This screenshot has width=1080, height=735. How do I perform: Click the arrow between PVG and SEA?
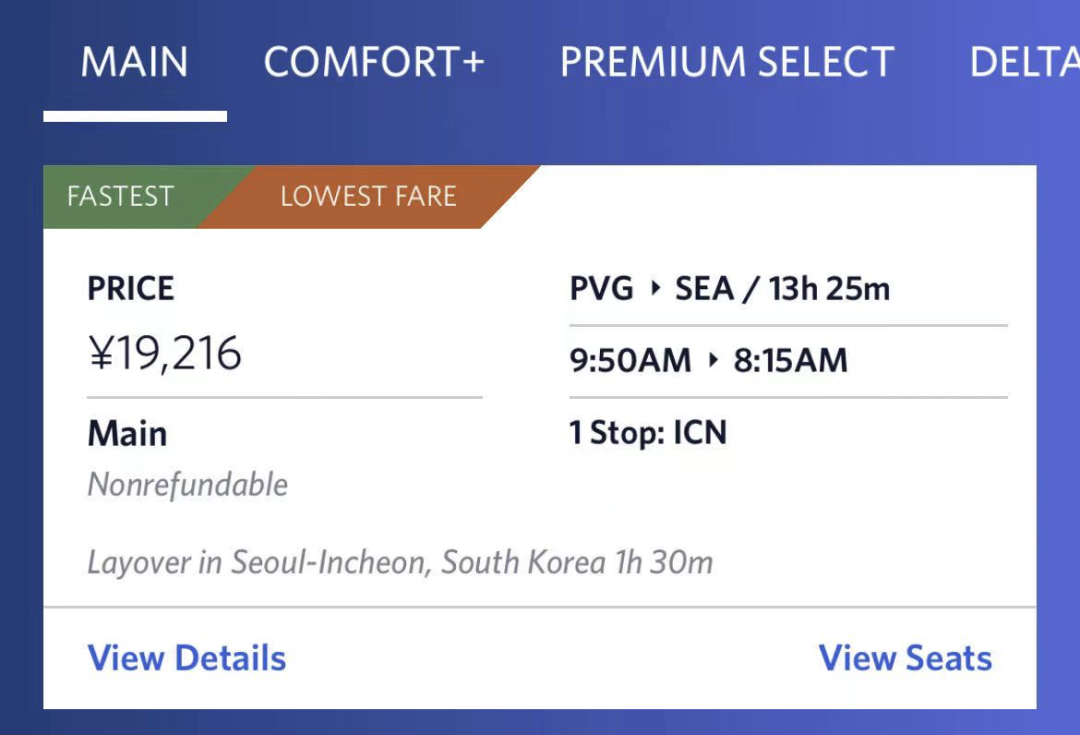pos(656,288)
